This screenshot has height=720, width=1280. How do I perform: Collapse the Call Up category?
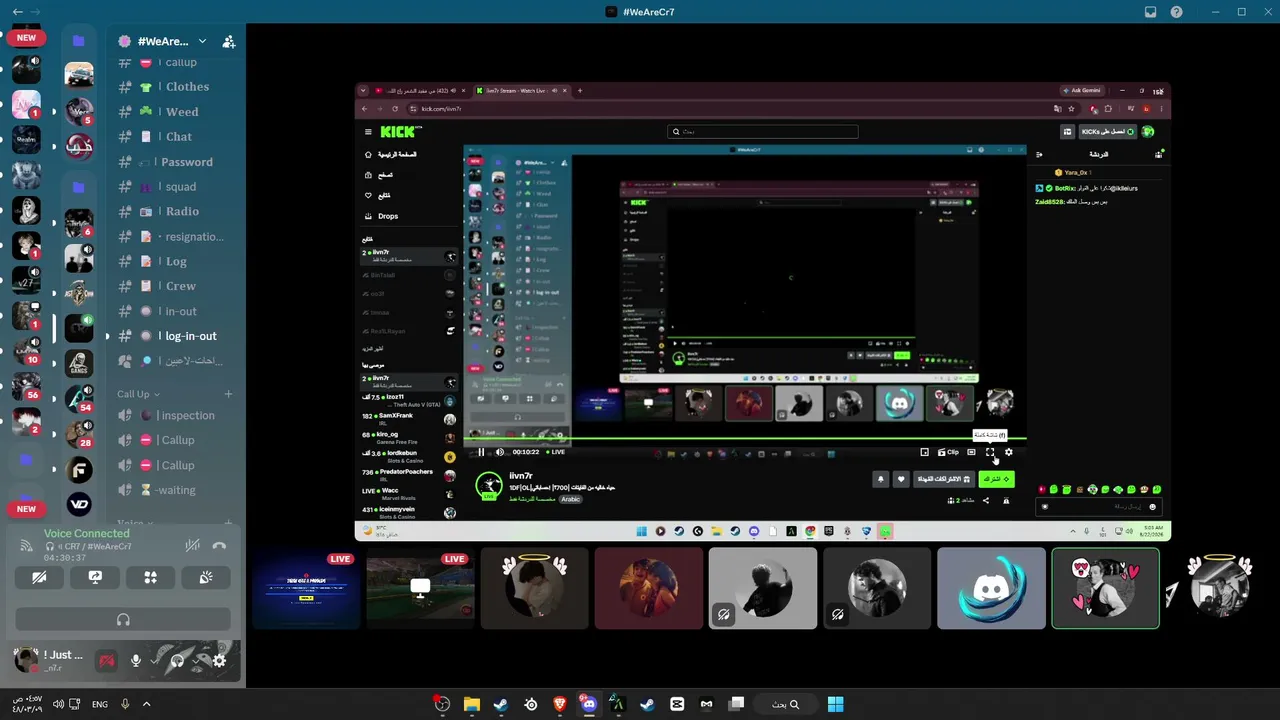tap(139, 394)
